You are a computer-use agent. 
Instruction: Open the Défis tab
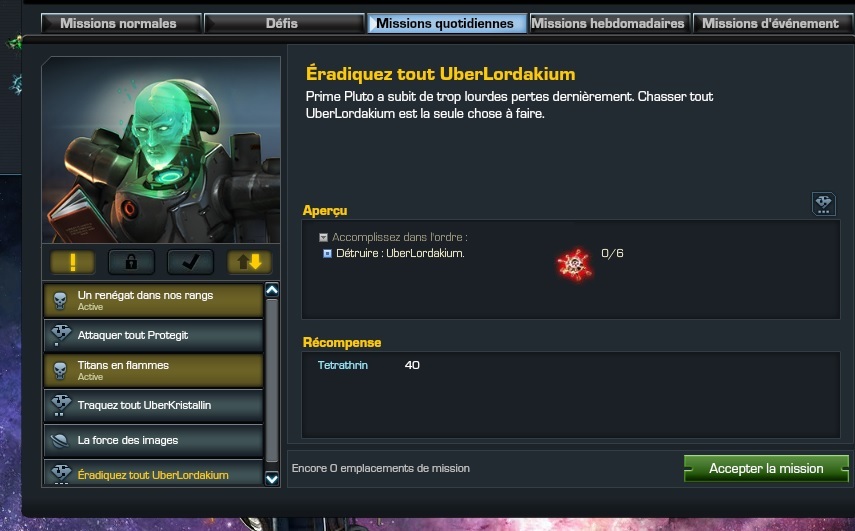tap(282, 23)
